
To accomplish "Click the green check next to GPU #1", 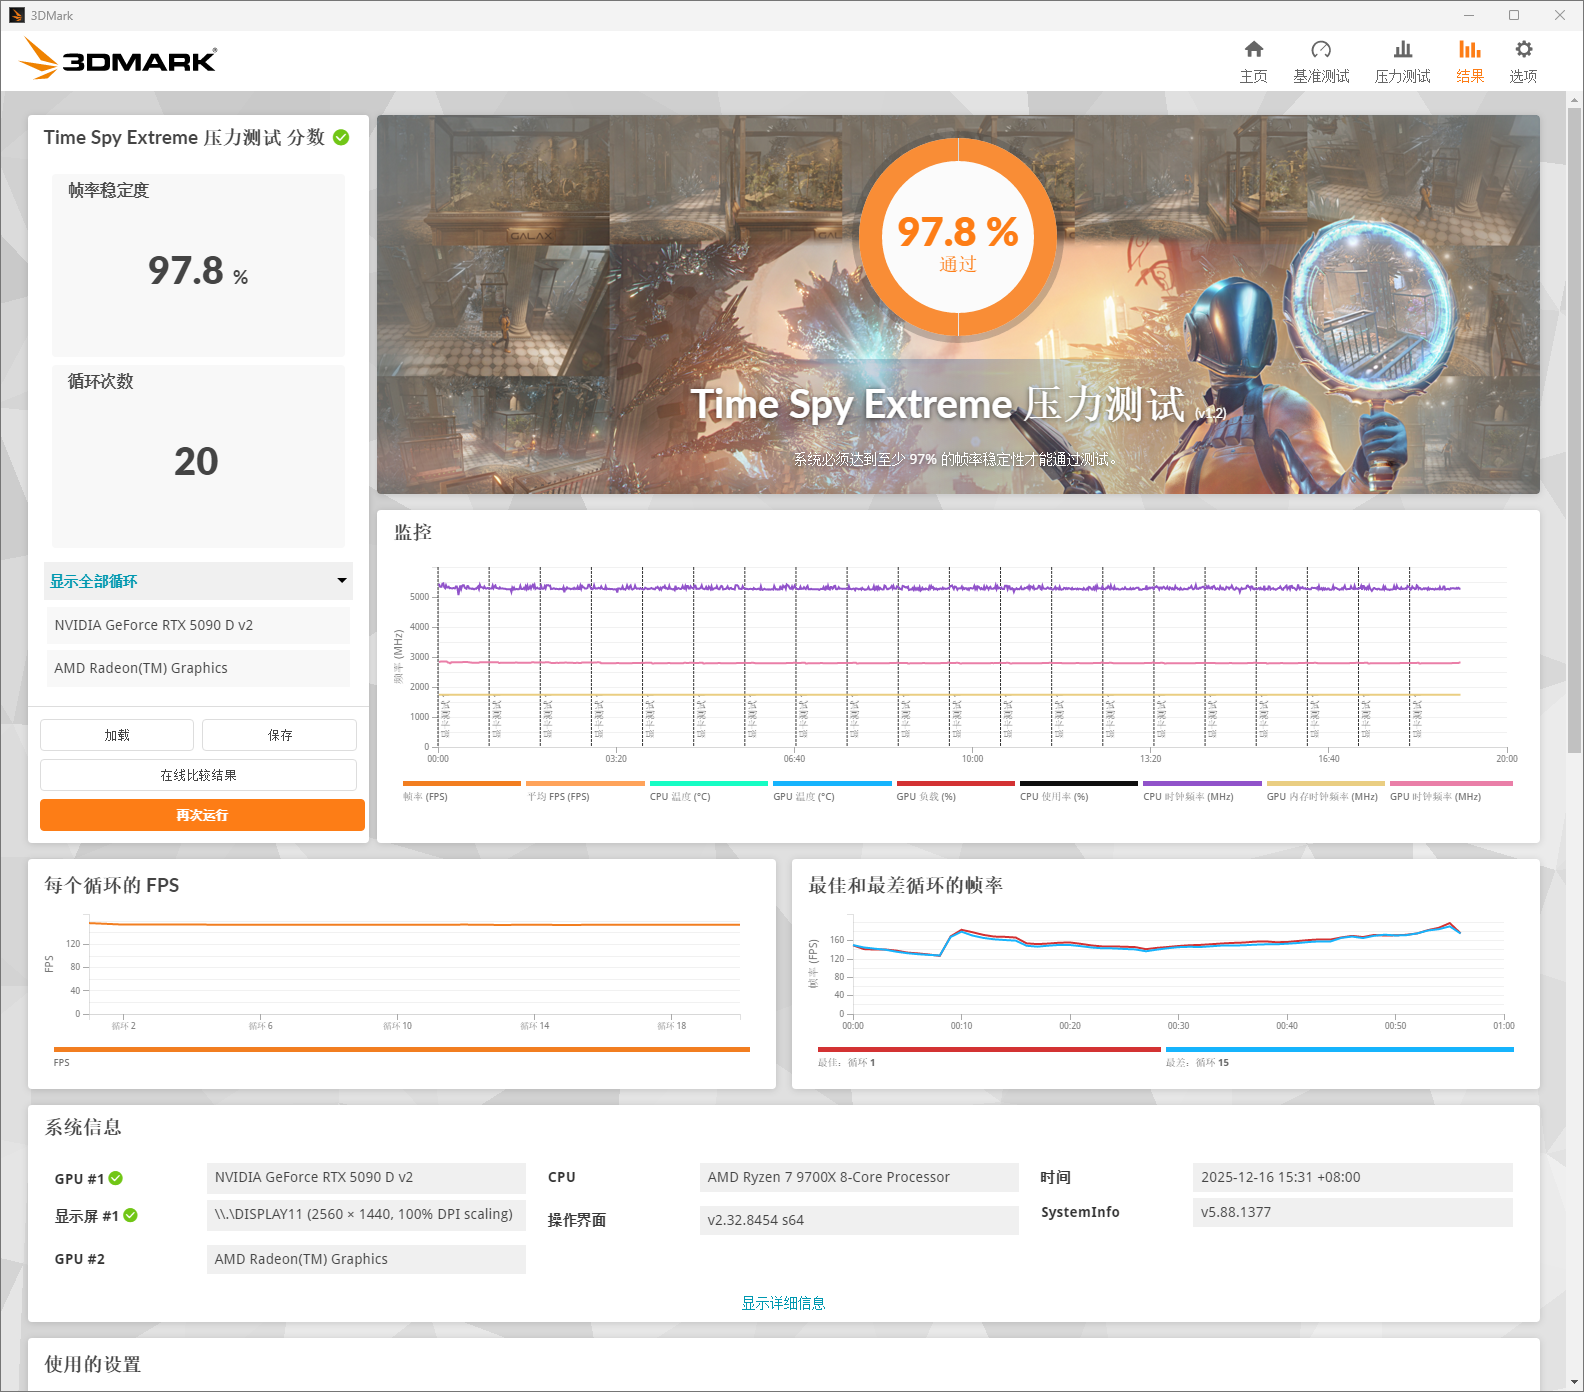I will pos(116,1178).
